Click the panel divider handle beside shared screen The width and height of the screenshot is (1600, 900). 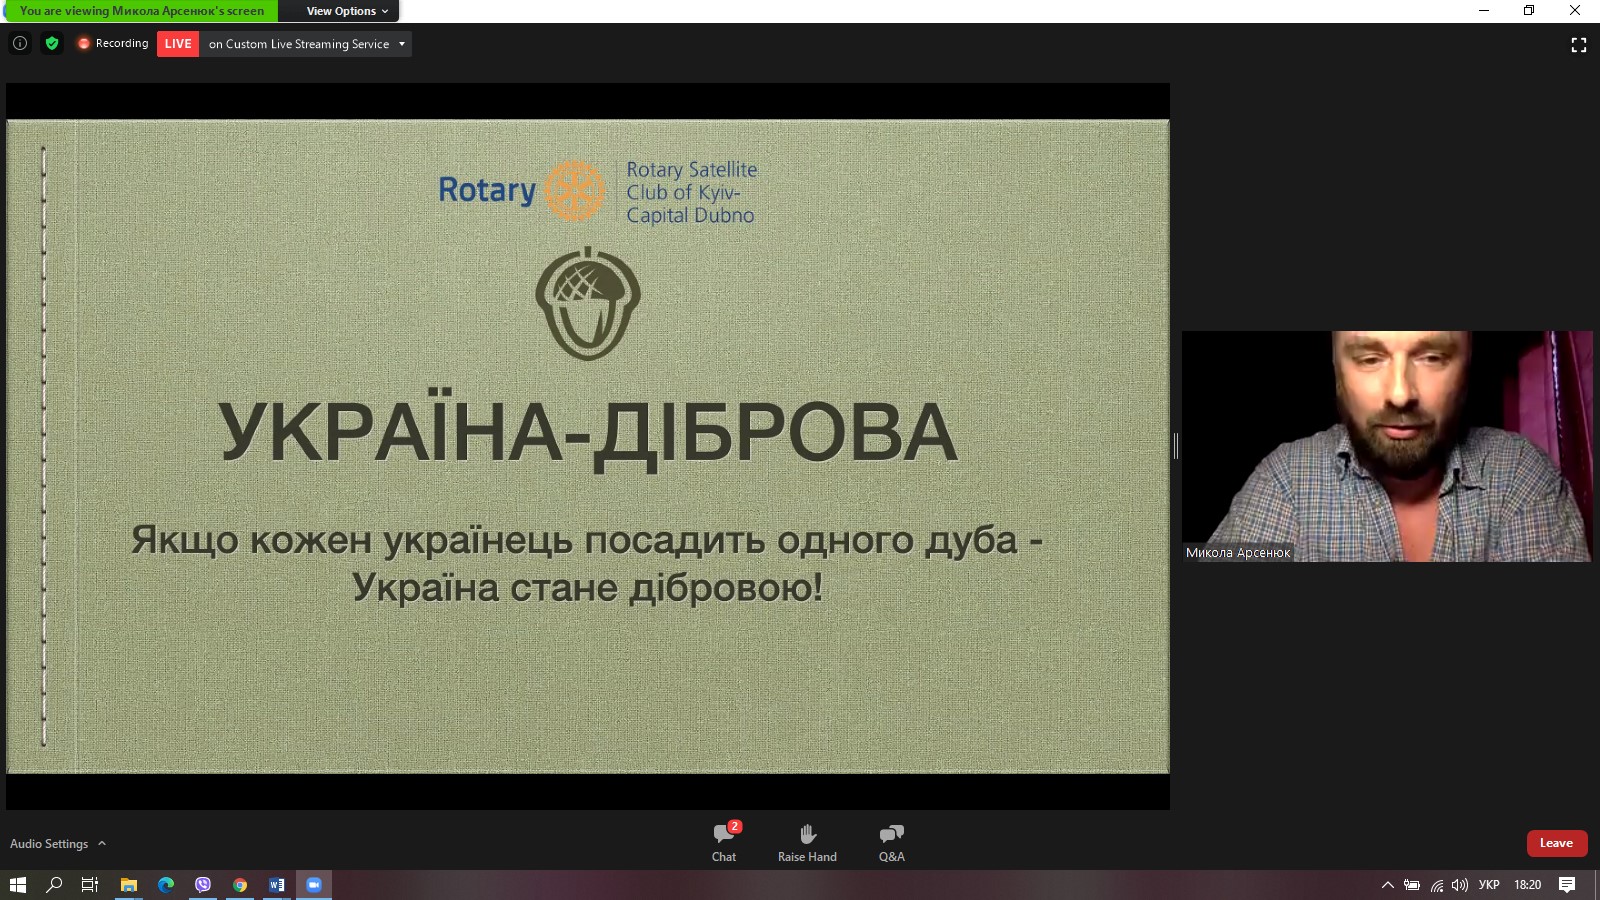click(x=1176, y=446)
